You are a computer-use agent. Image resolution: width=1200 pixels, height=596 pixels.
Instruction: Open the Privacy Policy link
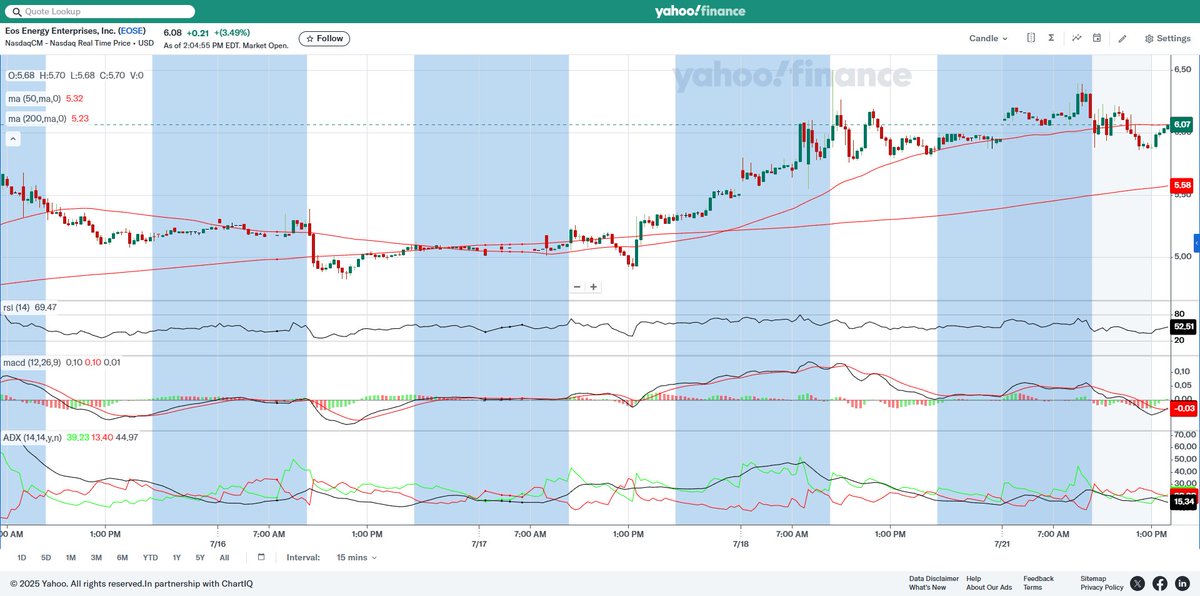point(1102,587)
